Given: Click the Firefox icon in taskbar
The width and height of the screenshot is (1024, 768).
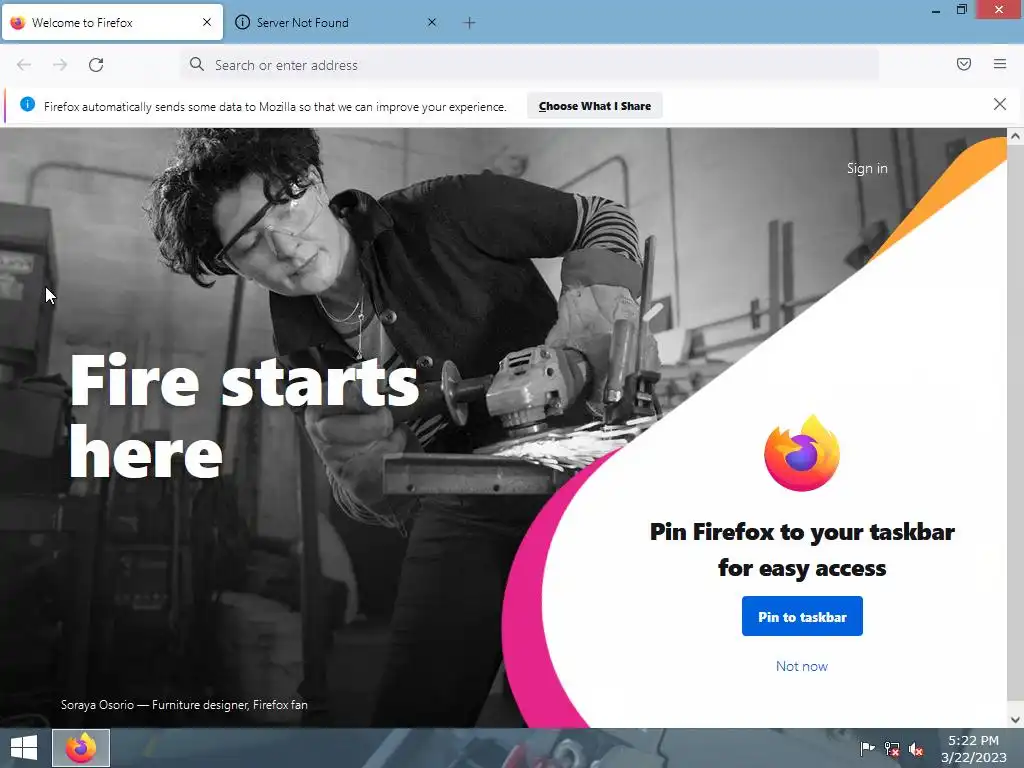Looking at the screenshot, I should 81,748.
